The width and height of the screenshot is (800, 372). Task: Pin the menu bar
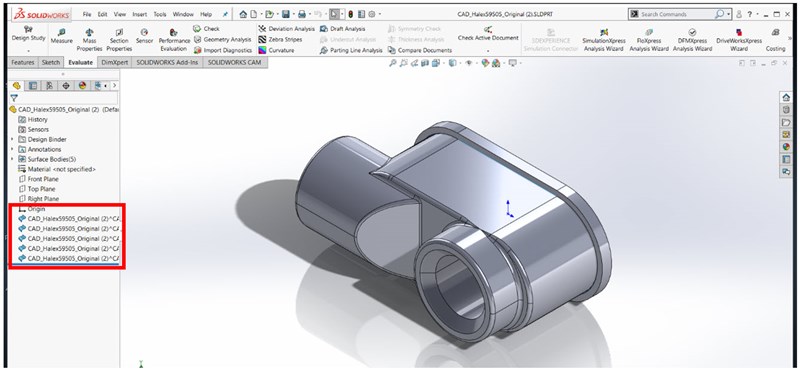point(225,14)
